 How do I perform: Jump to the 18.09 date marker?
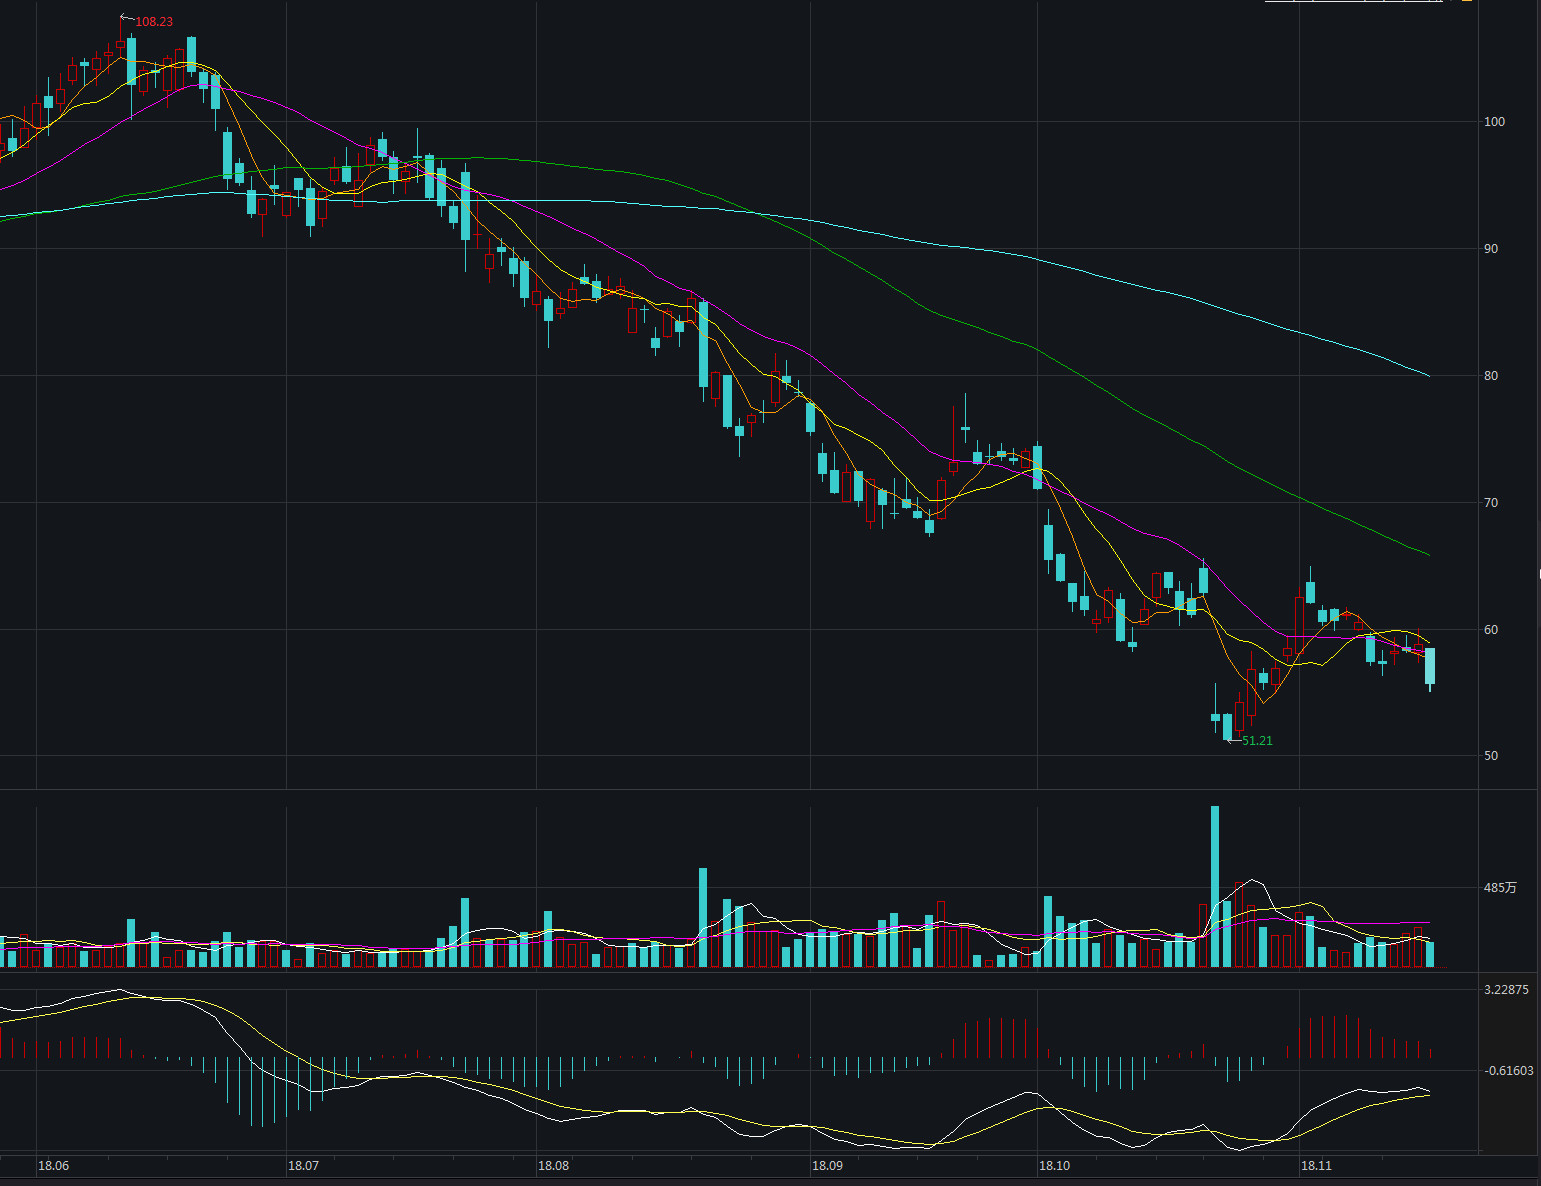point(827,1166)
